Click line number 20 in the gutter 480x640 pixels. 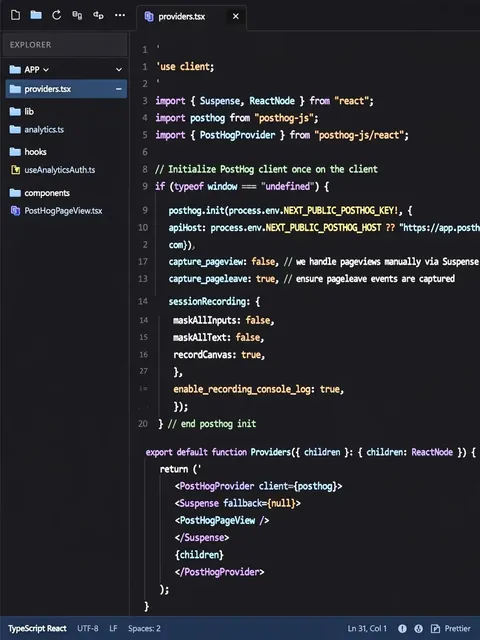pos(142,424)
